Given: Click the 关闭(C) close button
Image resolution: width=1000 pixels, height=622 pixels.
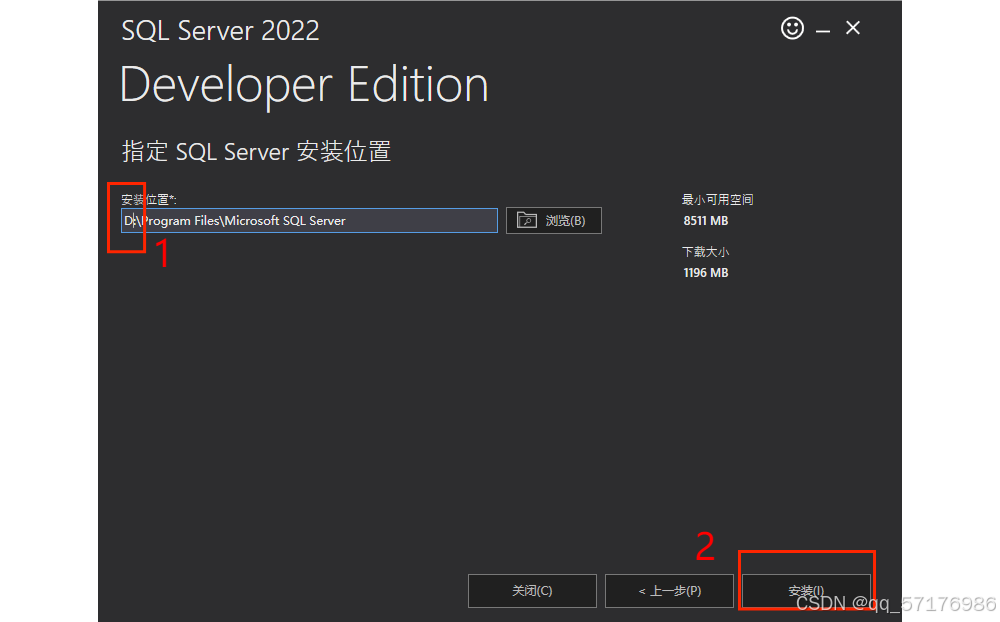Looking at the screenshot, I should (x=532, y=591).
